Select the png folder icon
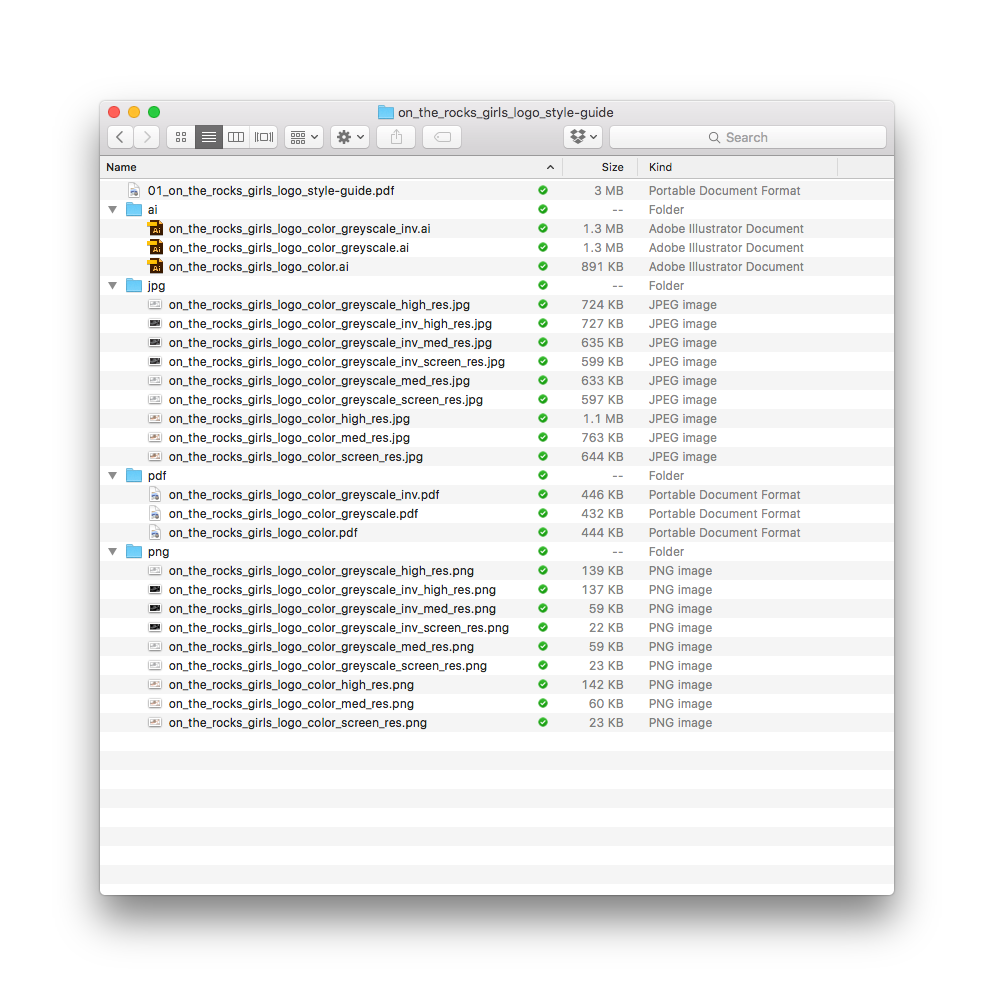996x996 pixels. [134, 552]
